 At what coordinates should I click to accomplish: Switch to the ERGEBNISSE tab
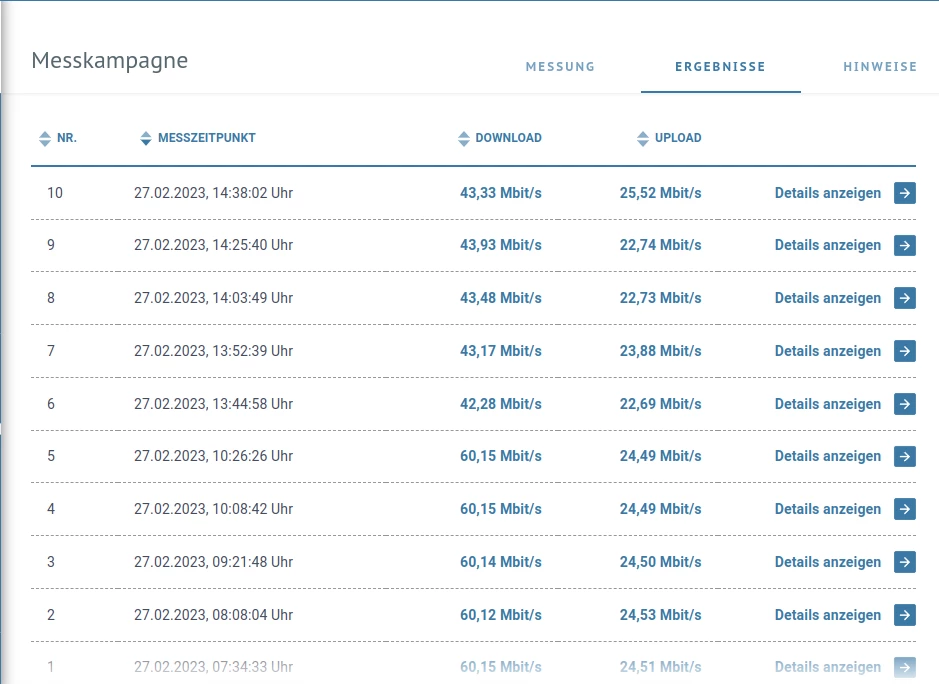(x=720, y=66)
